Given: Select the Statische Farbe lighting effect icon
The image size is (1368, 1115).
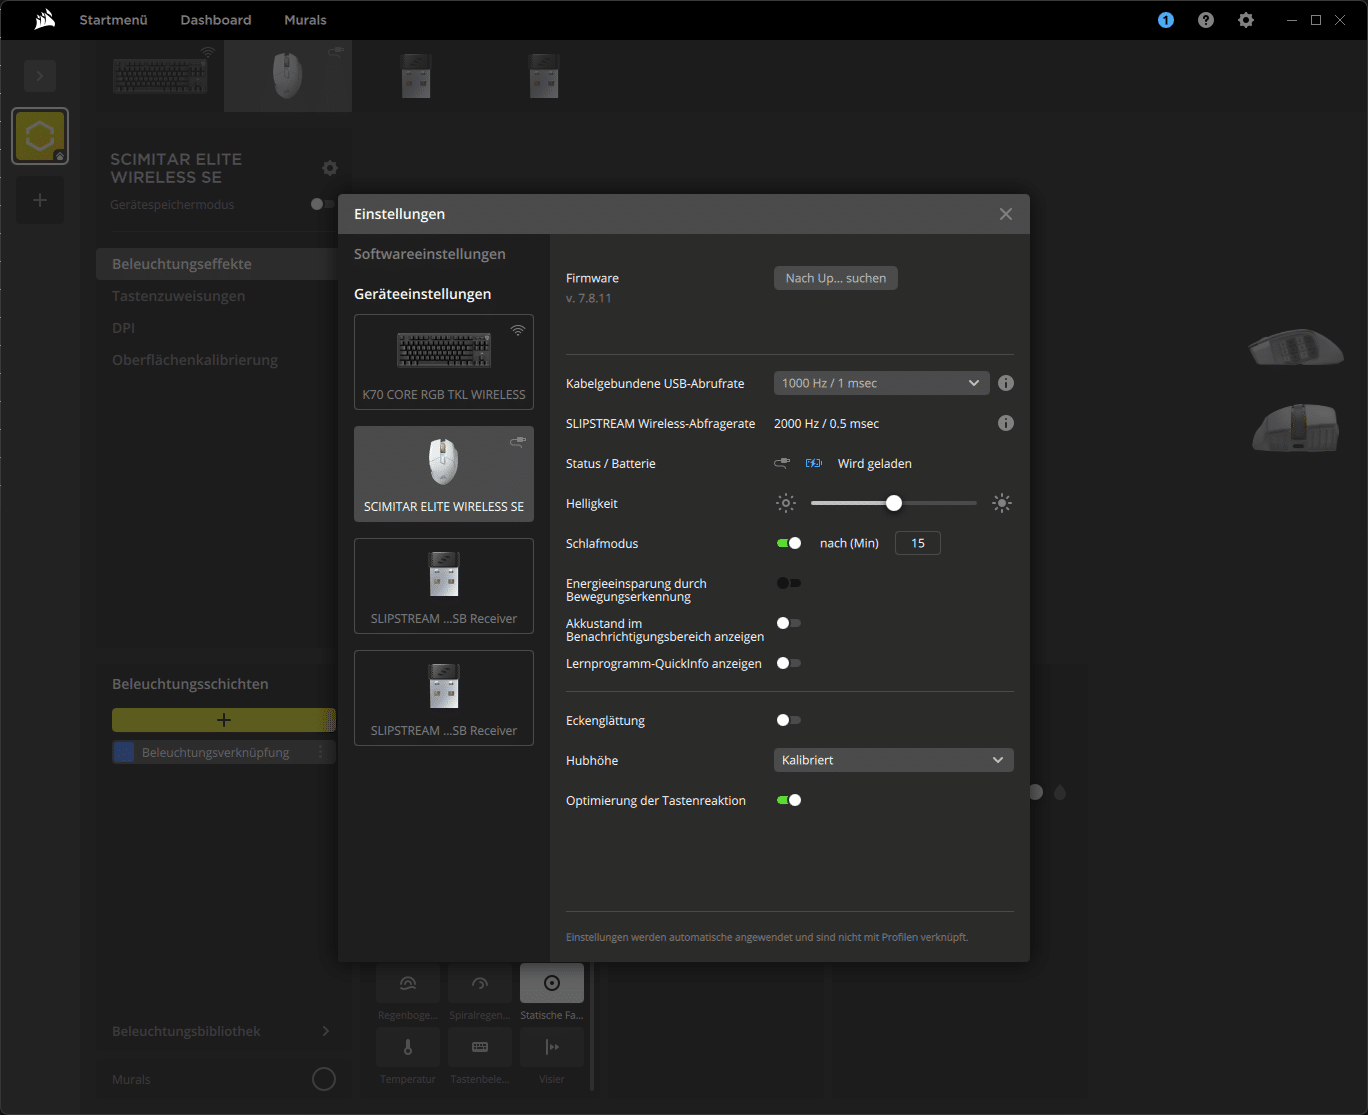Looking at the screenshot, I should (x=552, y=984).
